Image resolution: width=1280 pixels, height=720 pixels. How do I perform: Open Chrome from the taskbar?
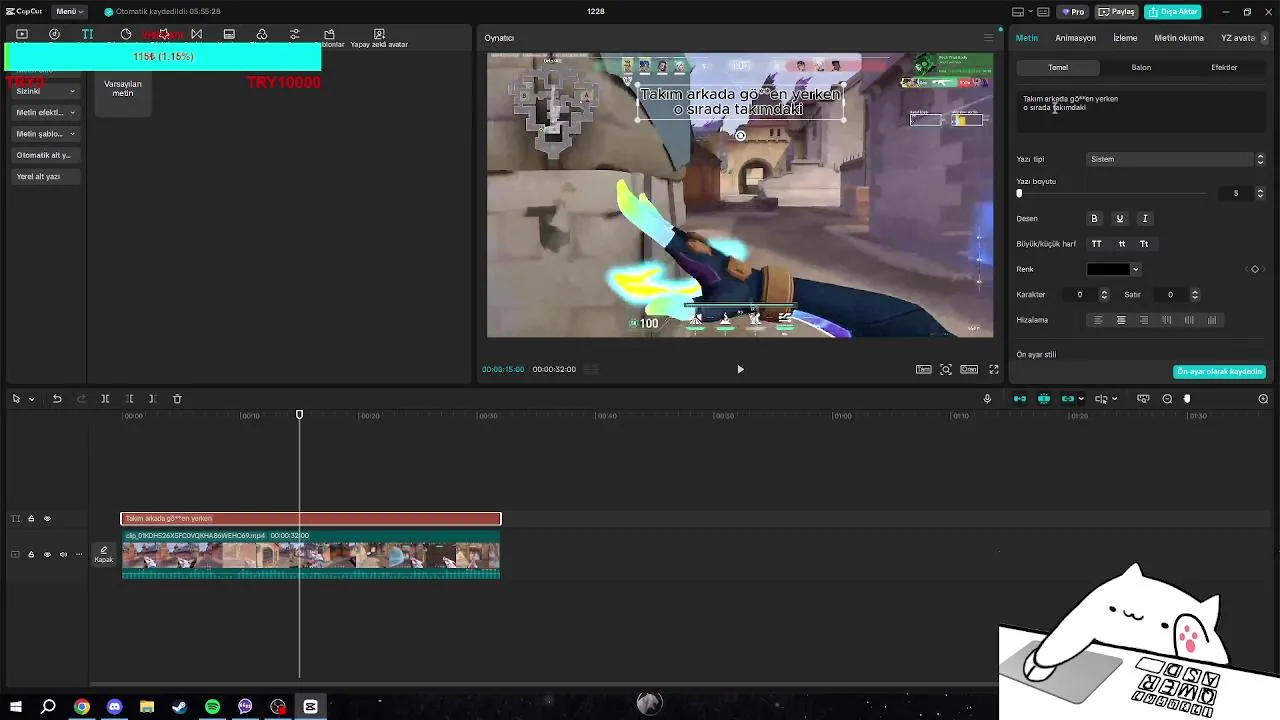(82, 707)
